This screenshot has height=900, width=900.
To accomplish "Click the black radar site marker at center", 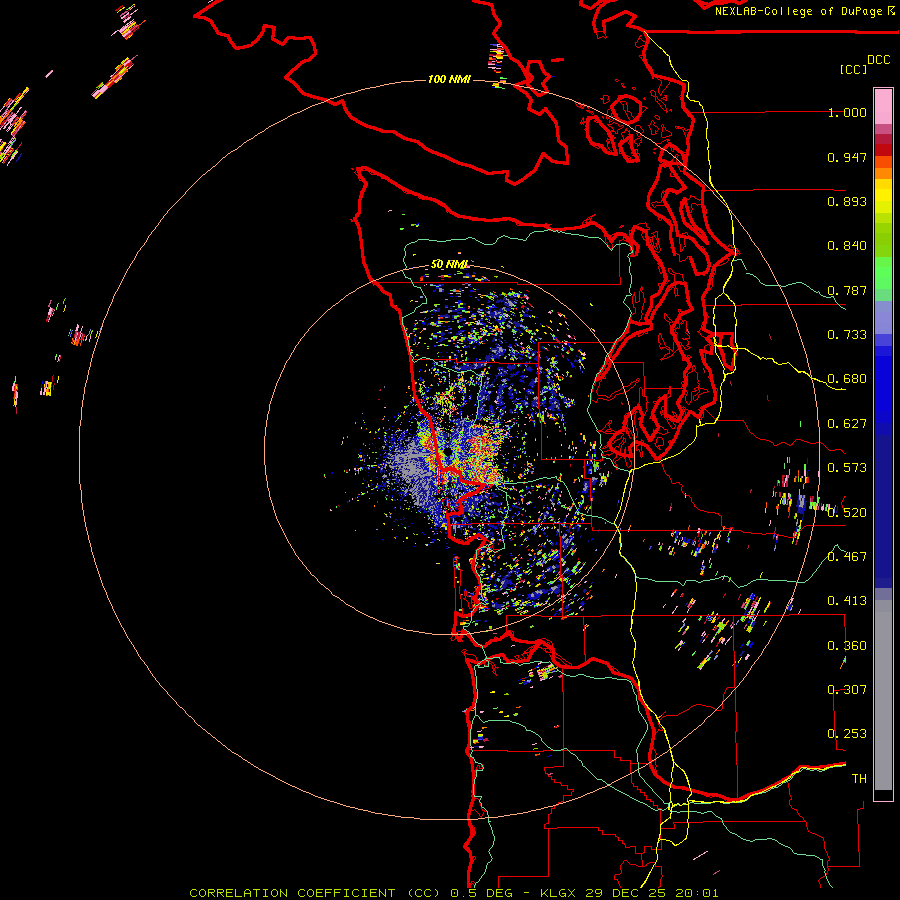I will (x=447, y=452).
